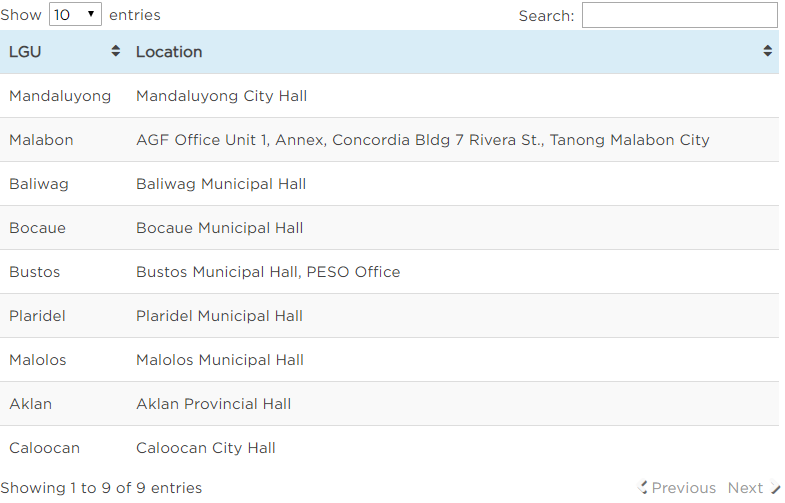Open the Show entries count dropdown
The width and height of the screenshot is (785, 503).
[75, 15]
